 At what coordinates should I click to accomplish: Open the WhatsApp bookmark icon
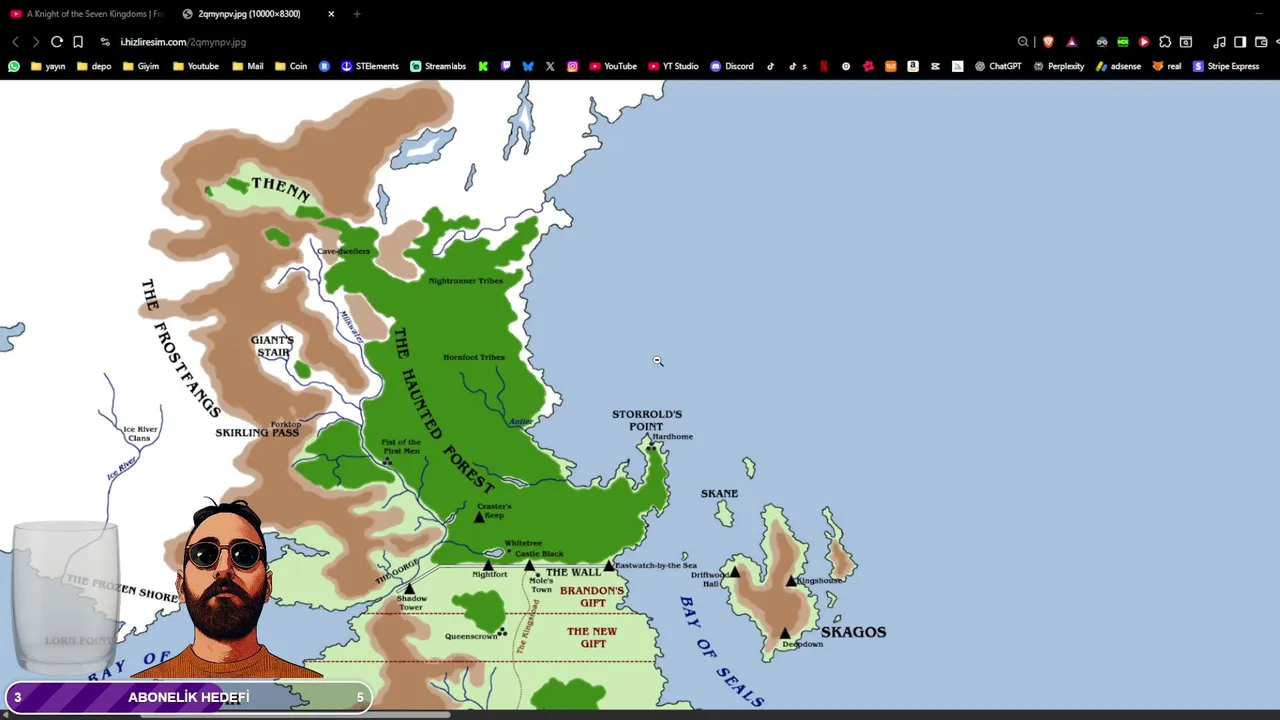[x=13, y=66]
